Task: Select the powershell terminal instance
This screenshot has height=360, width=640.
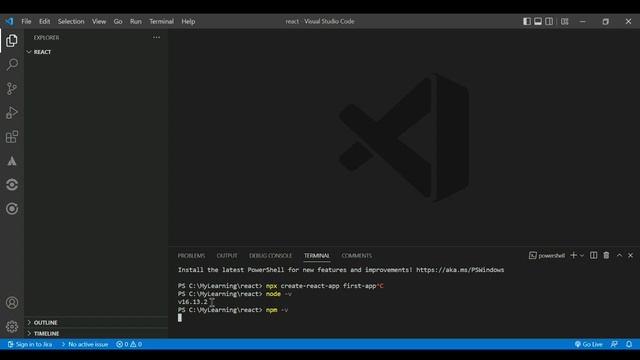Action: coord(547,256)
